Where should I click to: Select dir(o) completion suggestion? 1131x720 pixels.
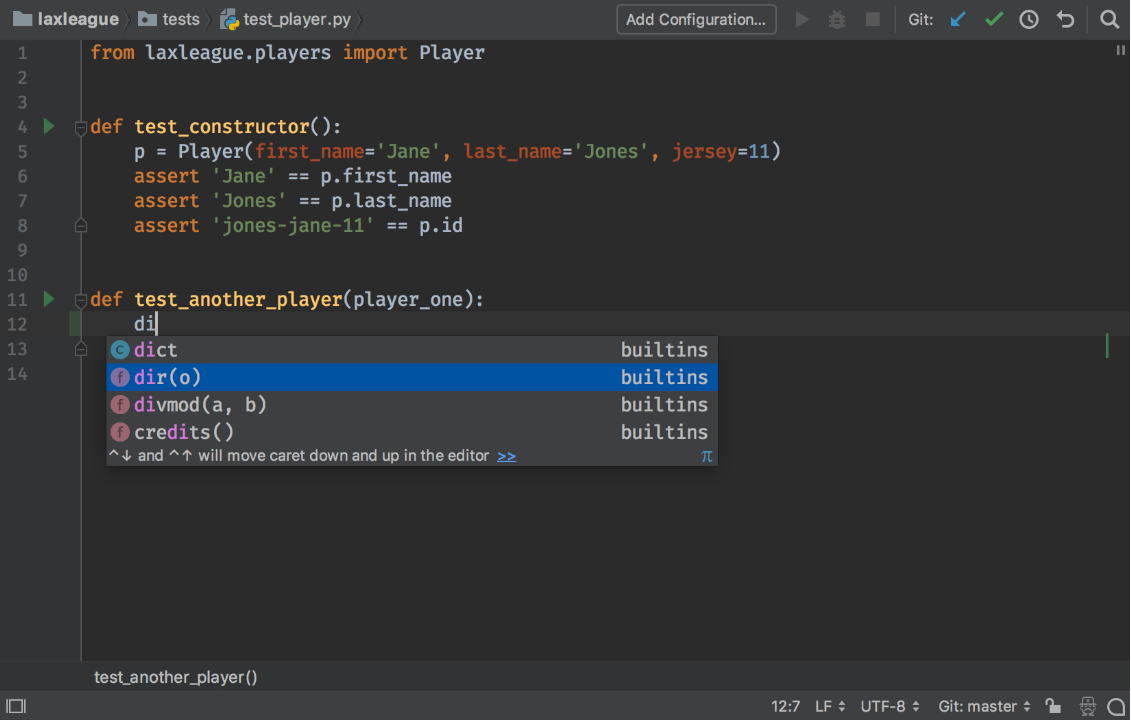(412, 377)
